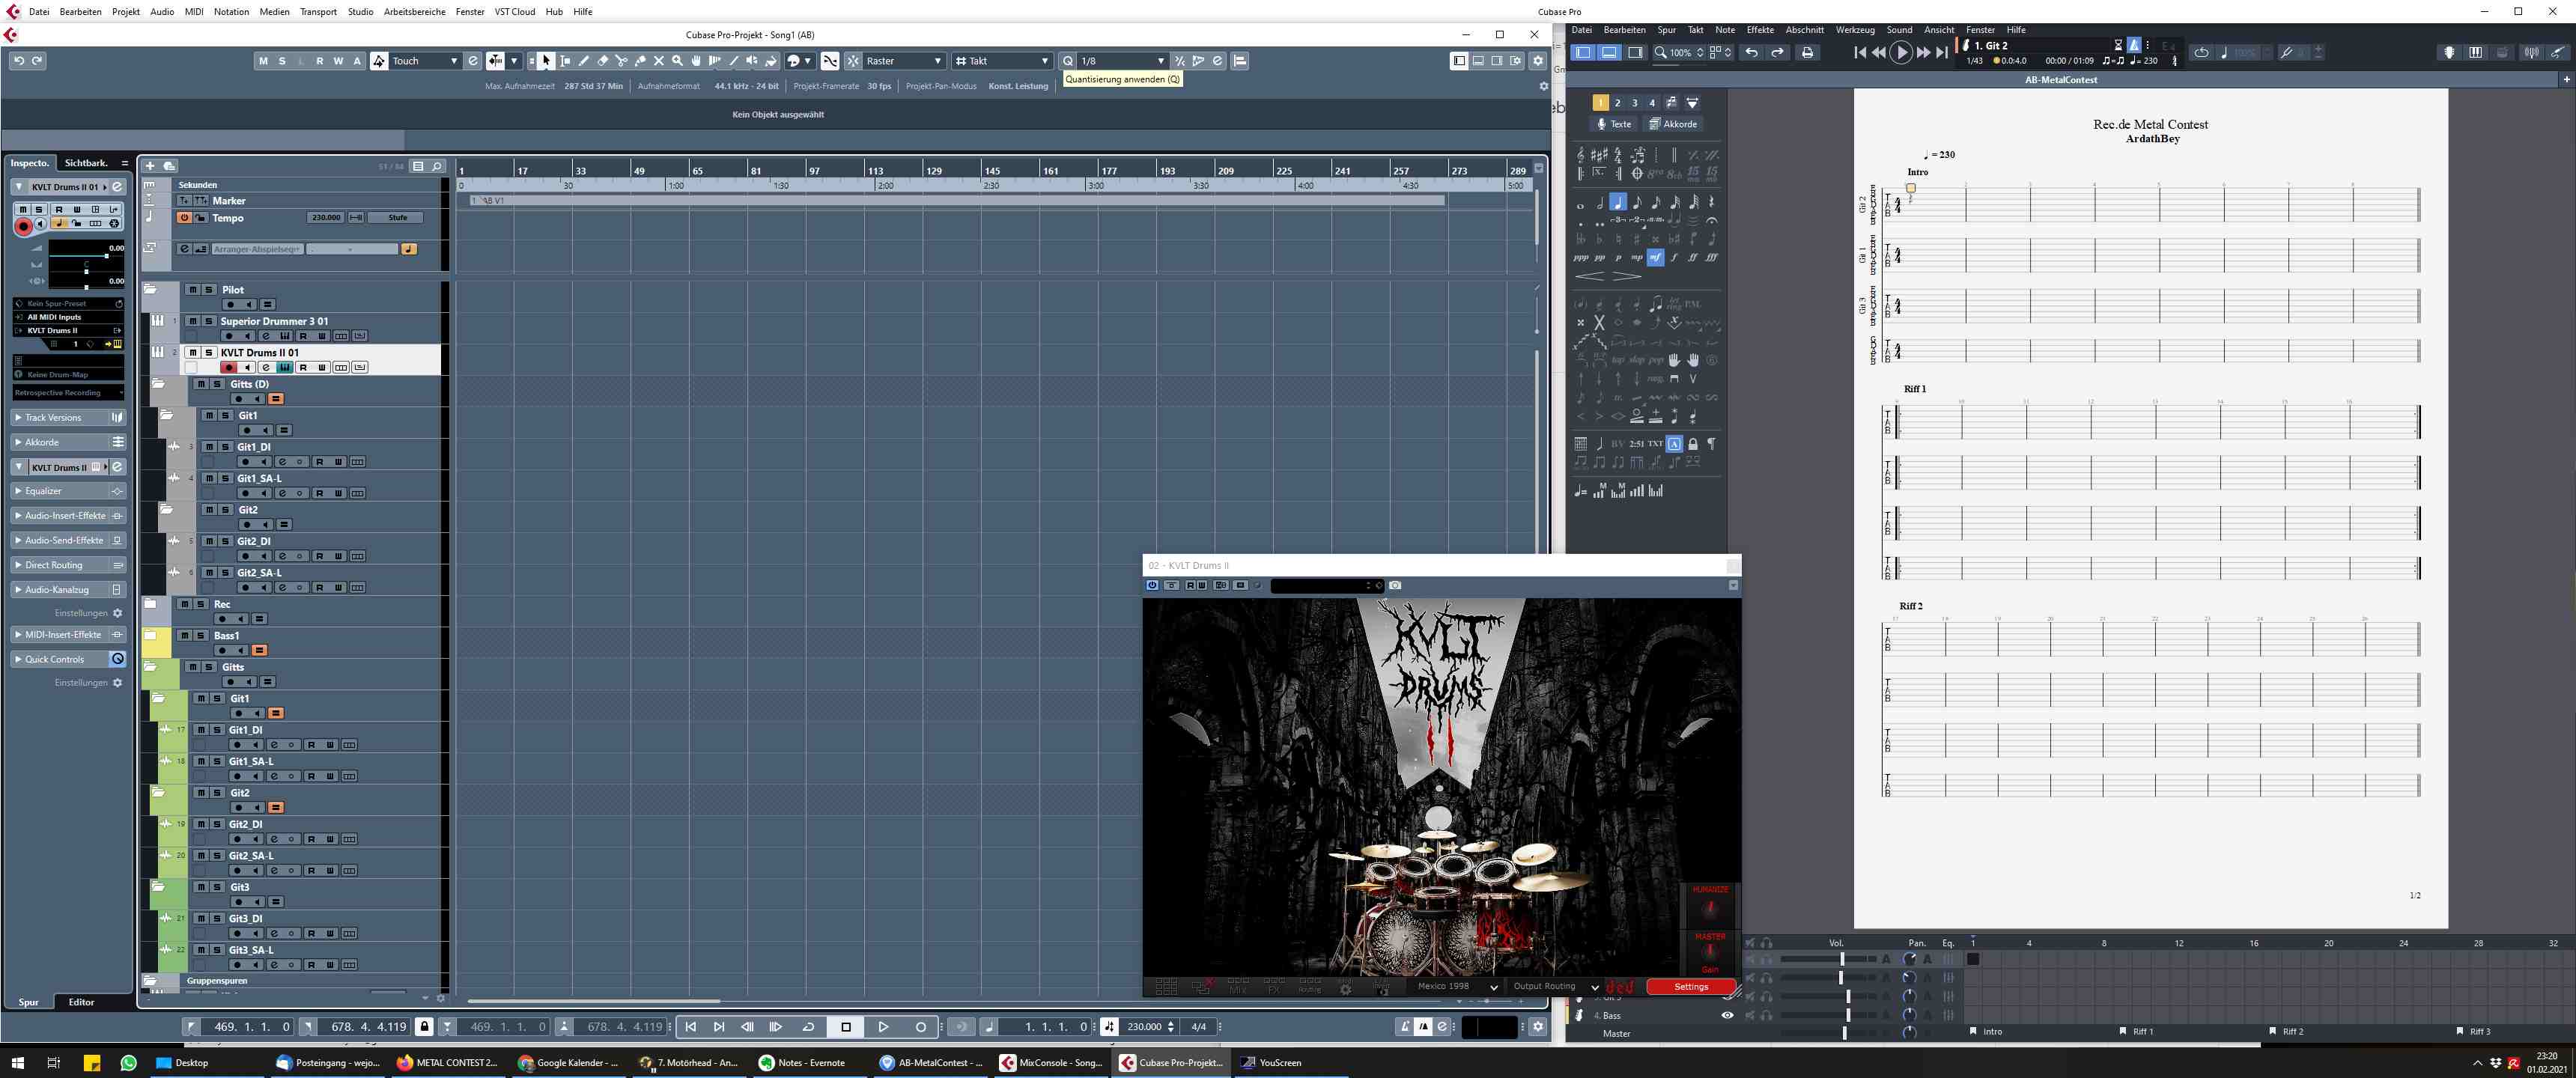The image size is (2576, 1078).
Task: Select the Erase tool in Cubase toolbar
Action: [603, 61]
